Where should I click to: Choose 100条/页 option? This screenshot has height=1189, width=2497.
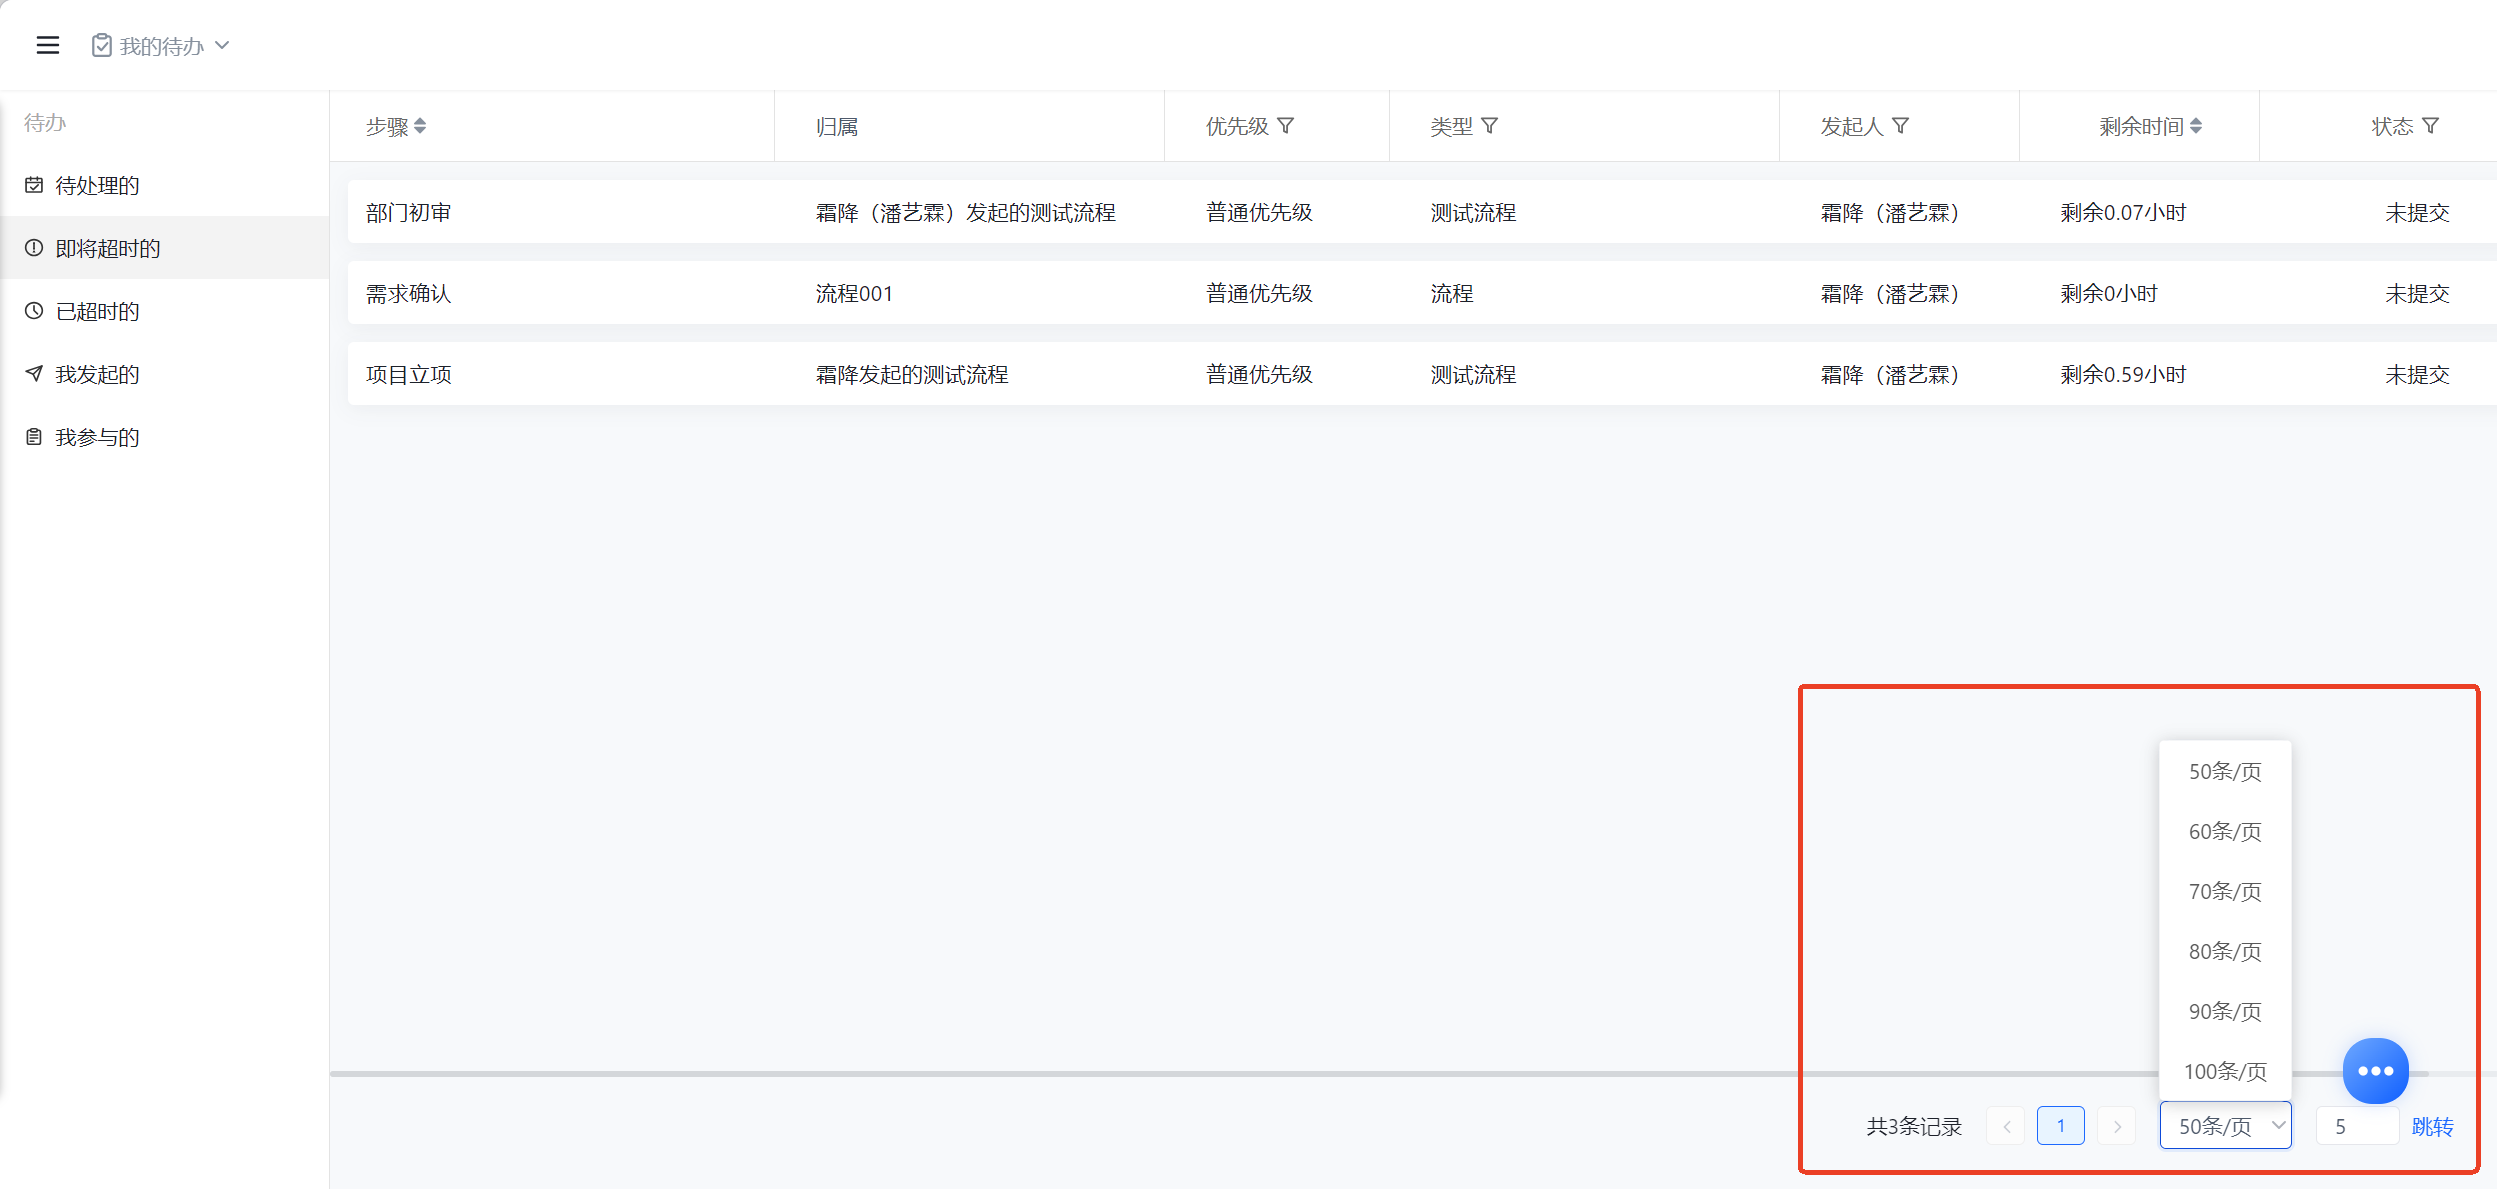pyautogui.click(x=2225, y=1071)
